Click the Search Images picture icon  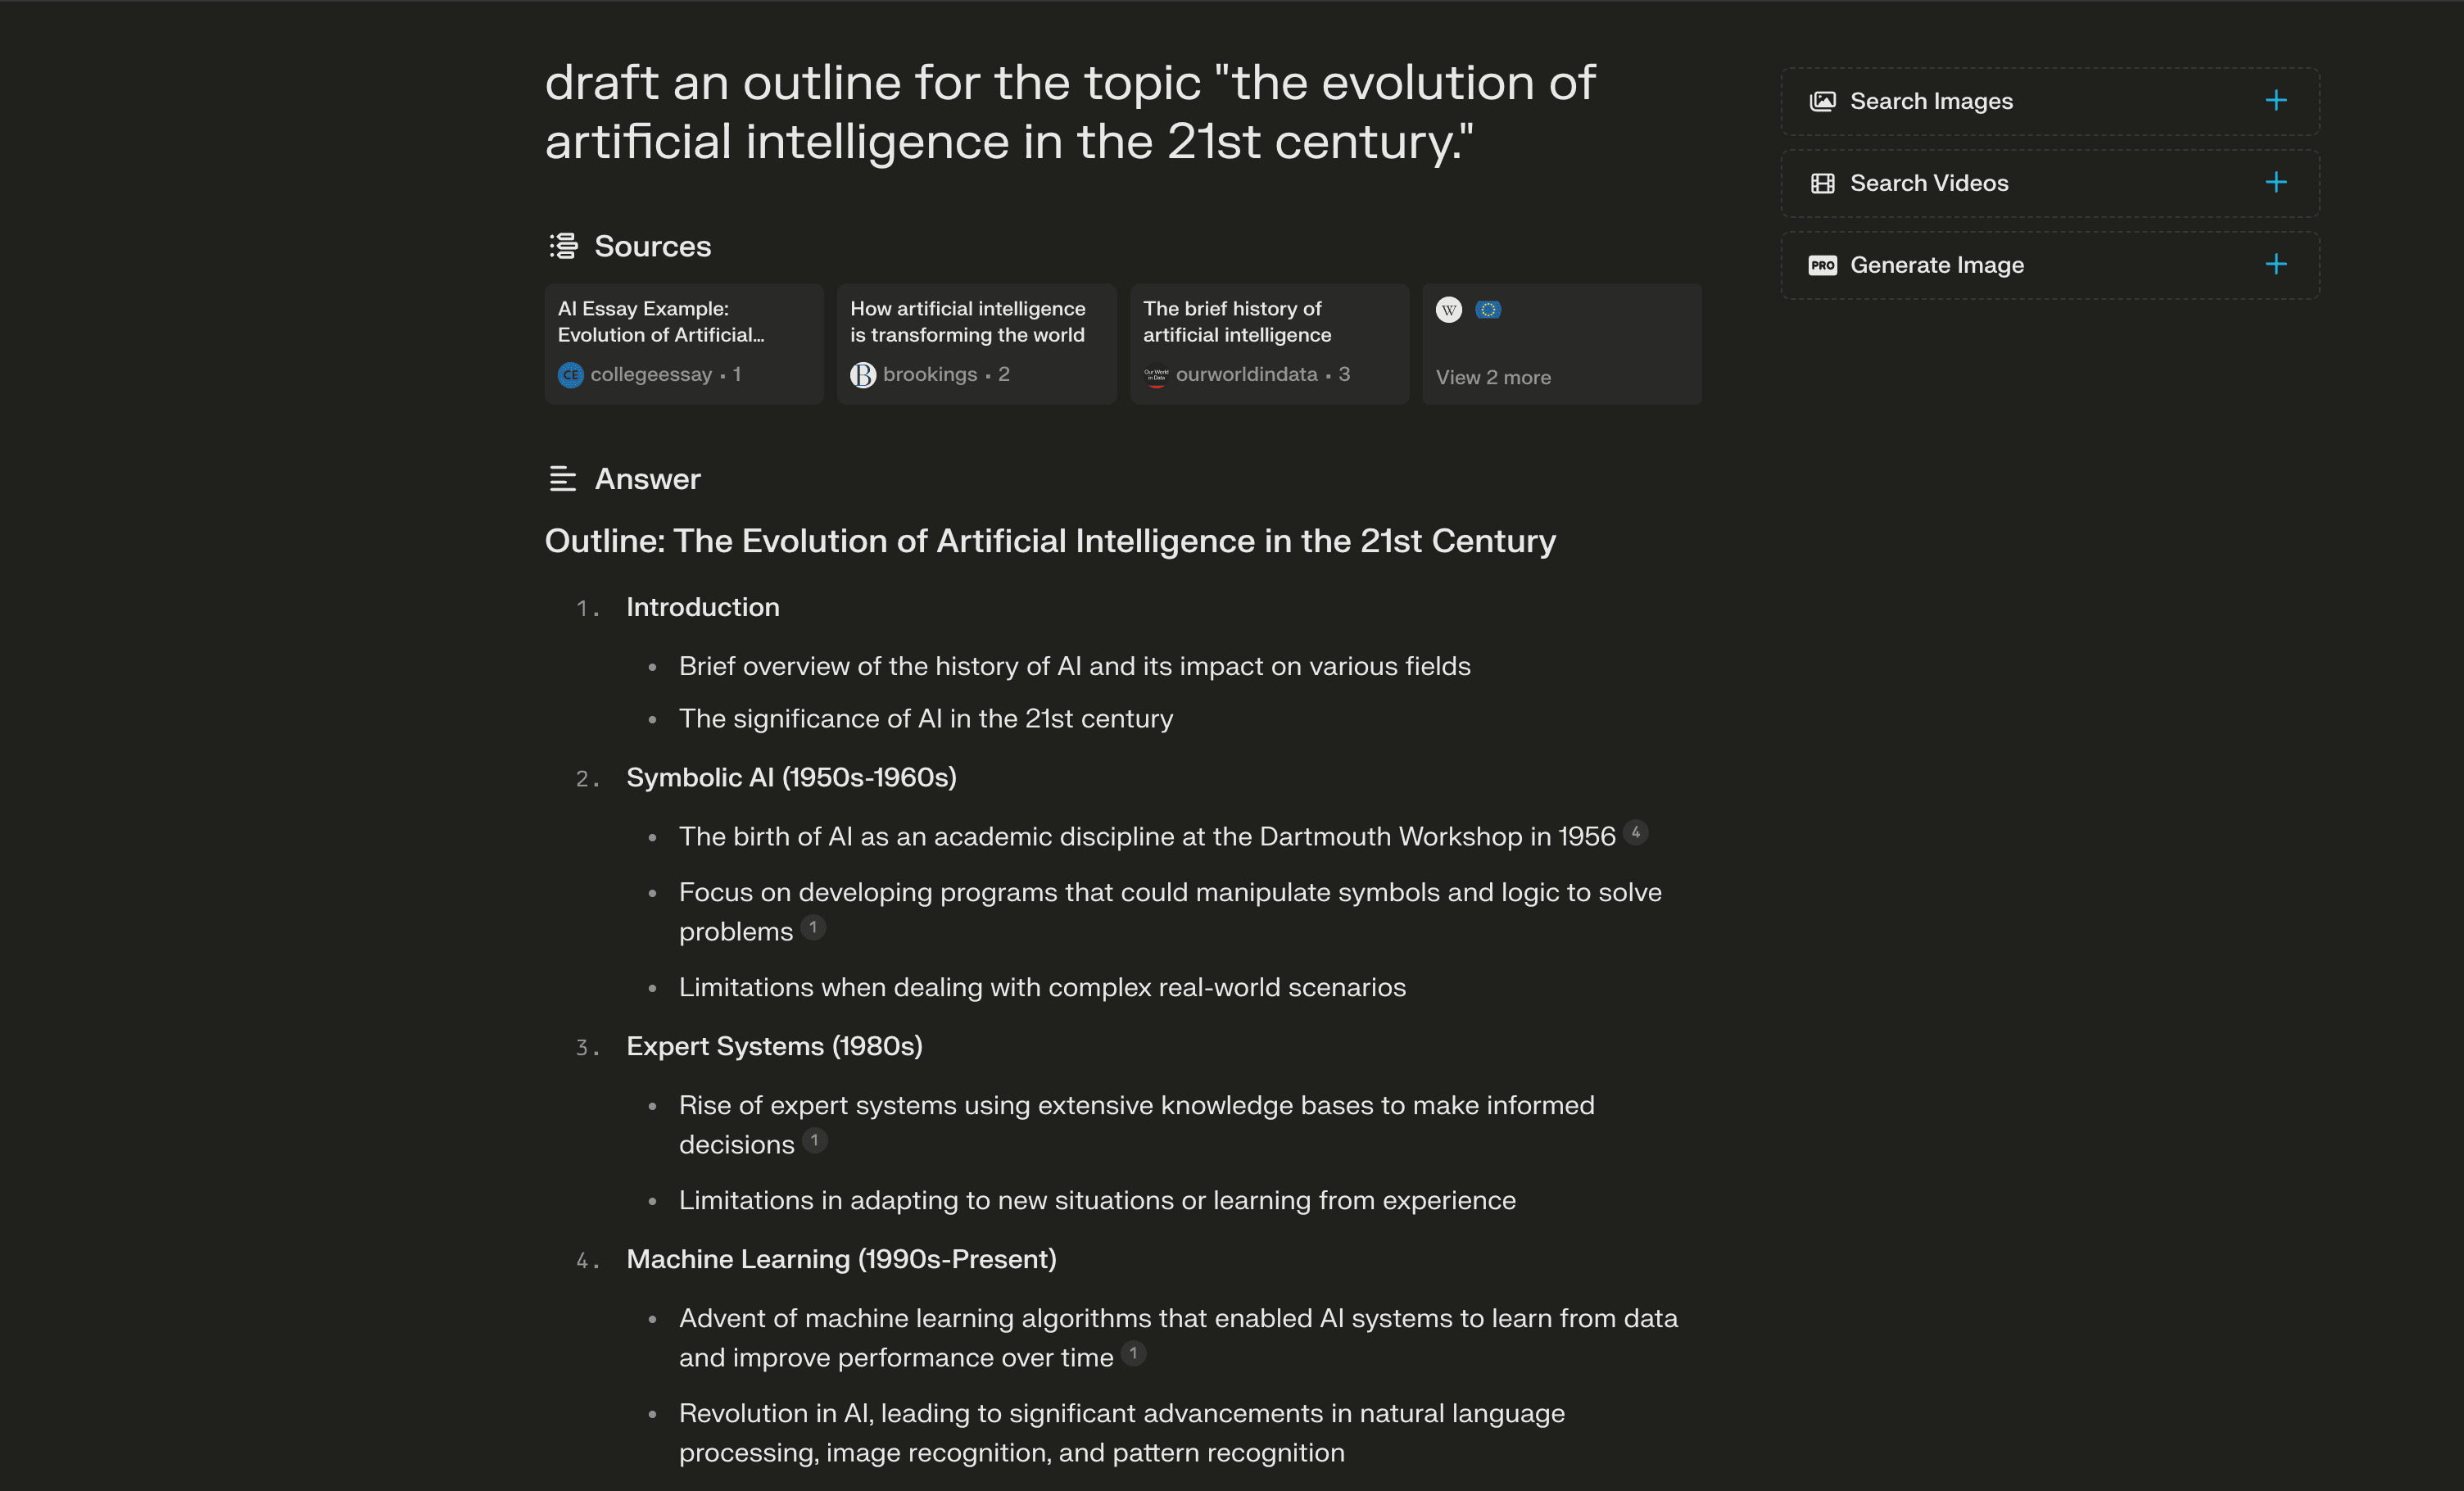point(1822,101)
